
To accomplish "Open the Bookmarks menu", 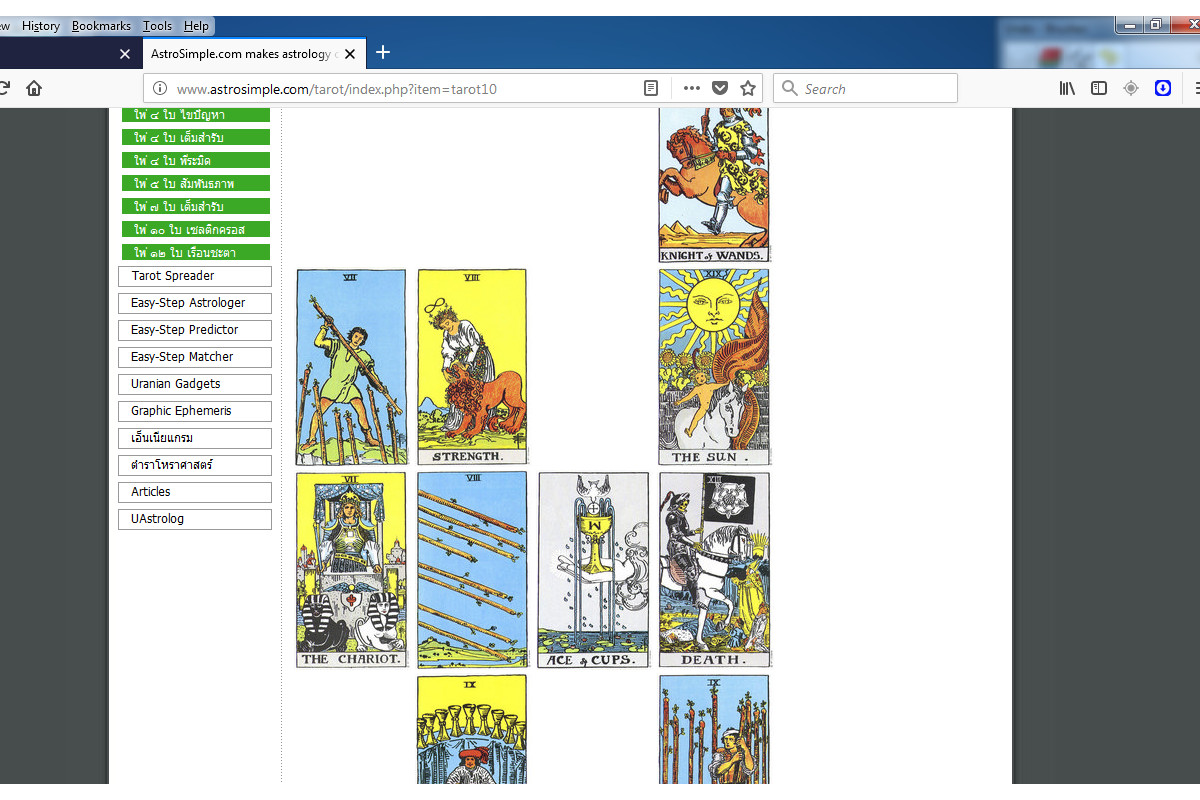I will (101, 26).
